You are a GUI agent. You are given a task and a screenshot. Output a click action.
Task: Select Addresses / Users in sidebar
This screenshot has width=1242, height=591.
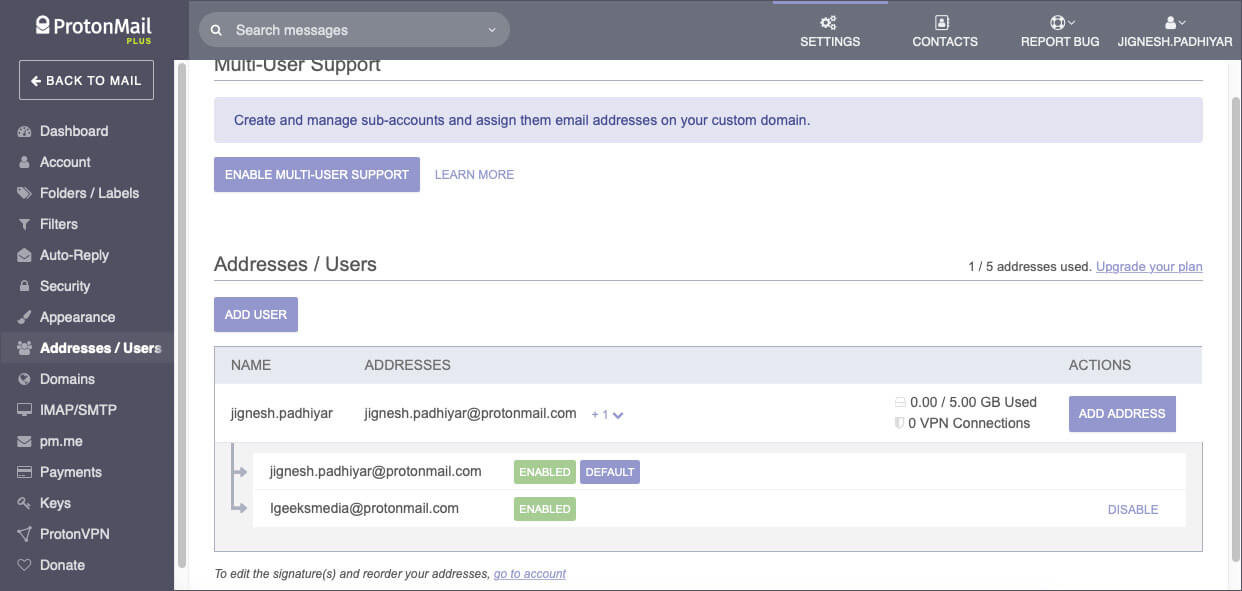[100, 348]
